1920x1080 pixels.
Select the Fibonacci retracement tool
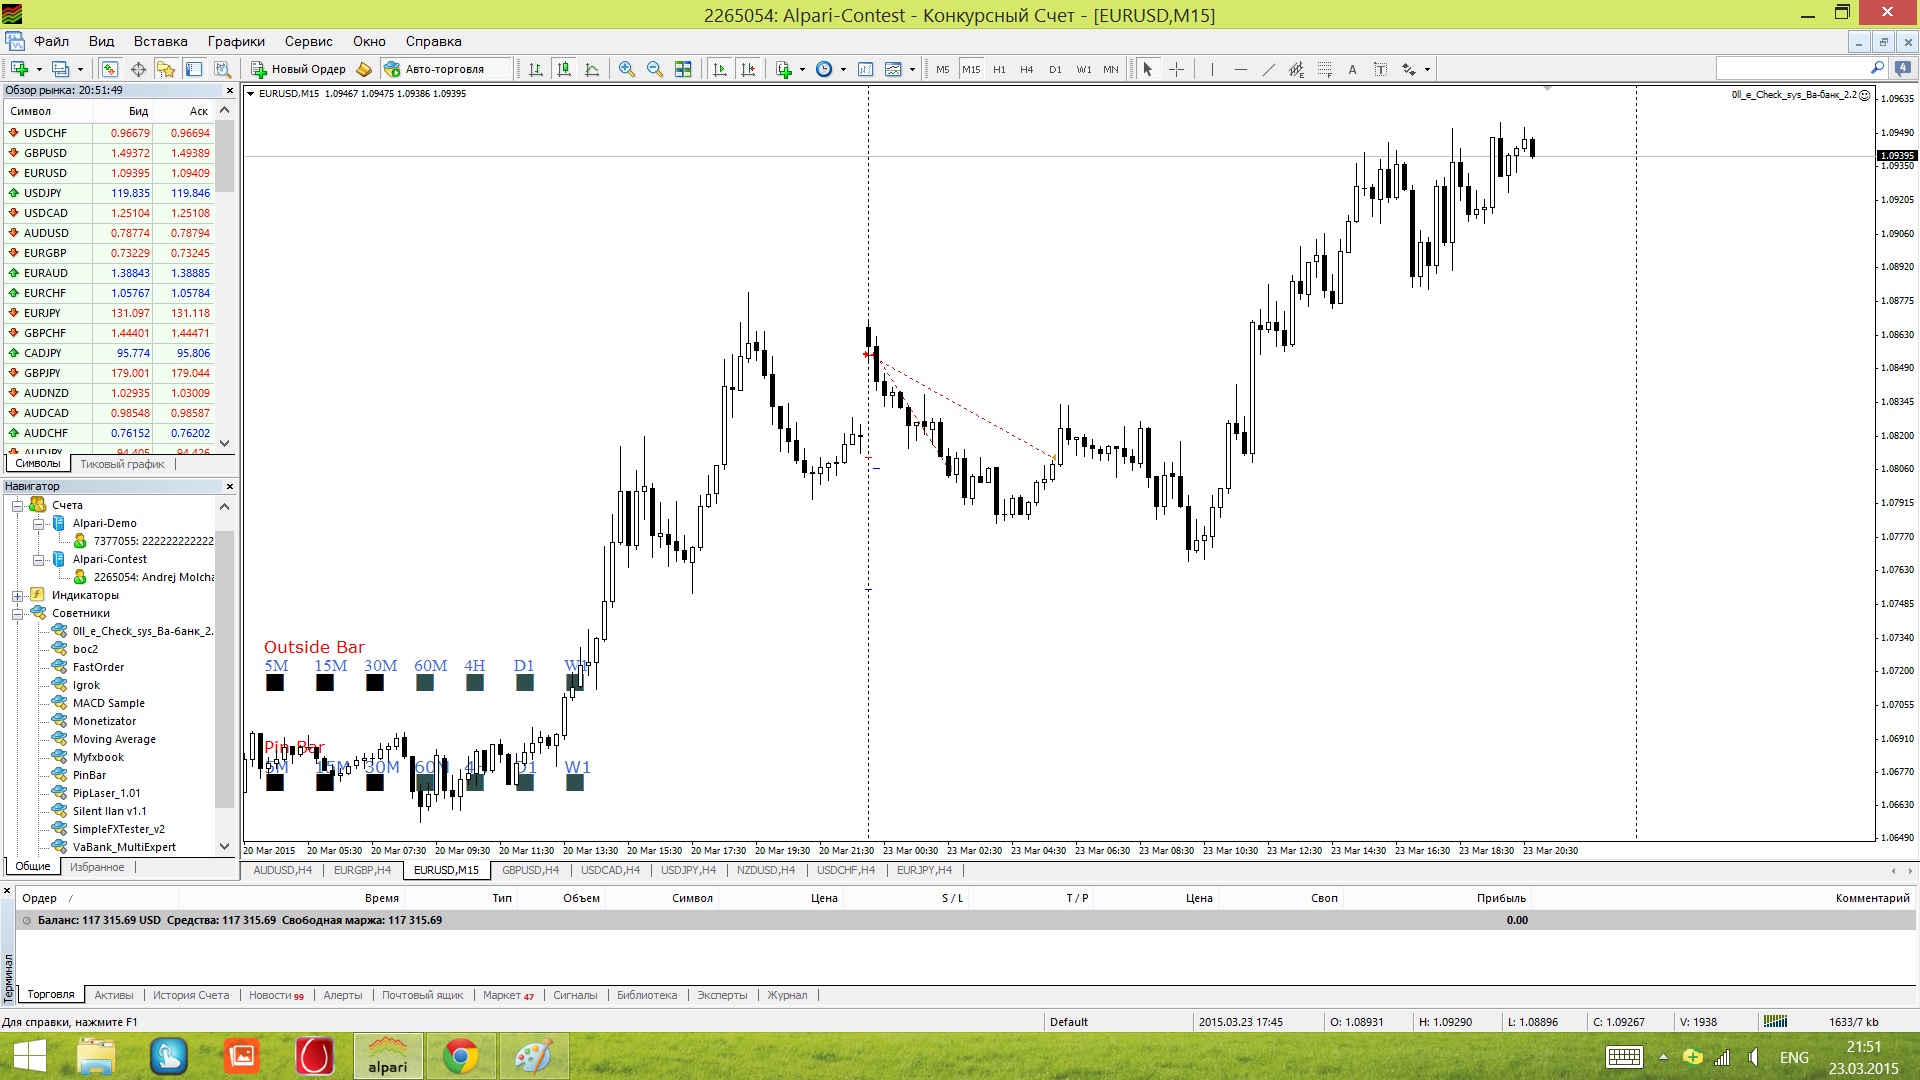[x=1325, y=69]
